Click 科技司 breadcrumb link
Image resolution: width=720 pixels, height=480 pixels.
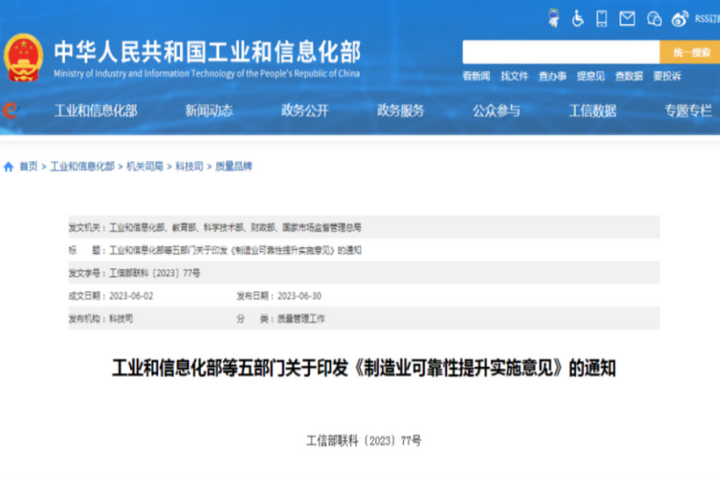tap(189, 166)
